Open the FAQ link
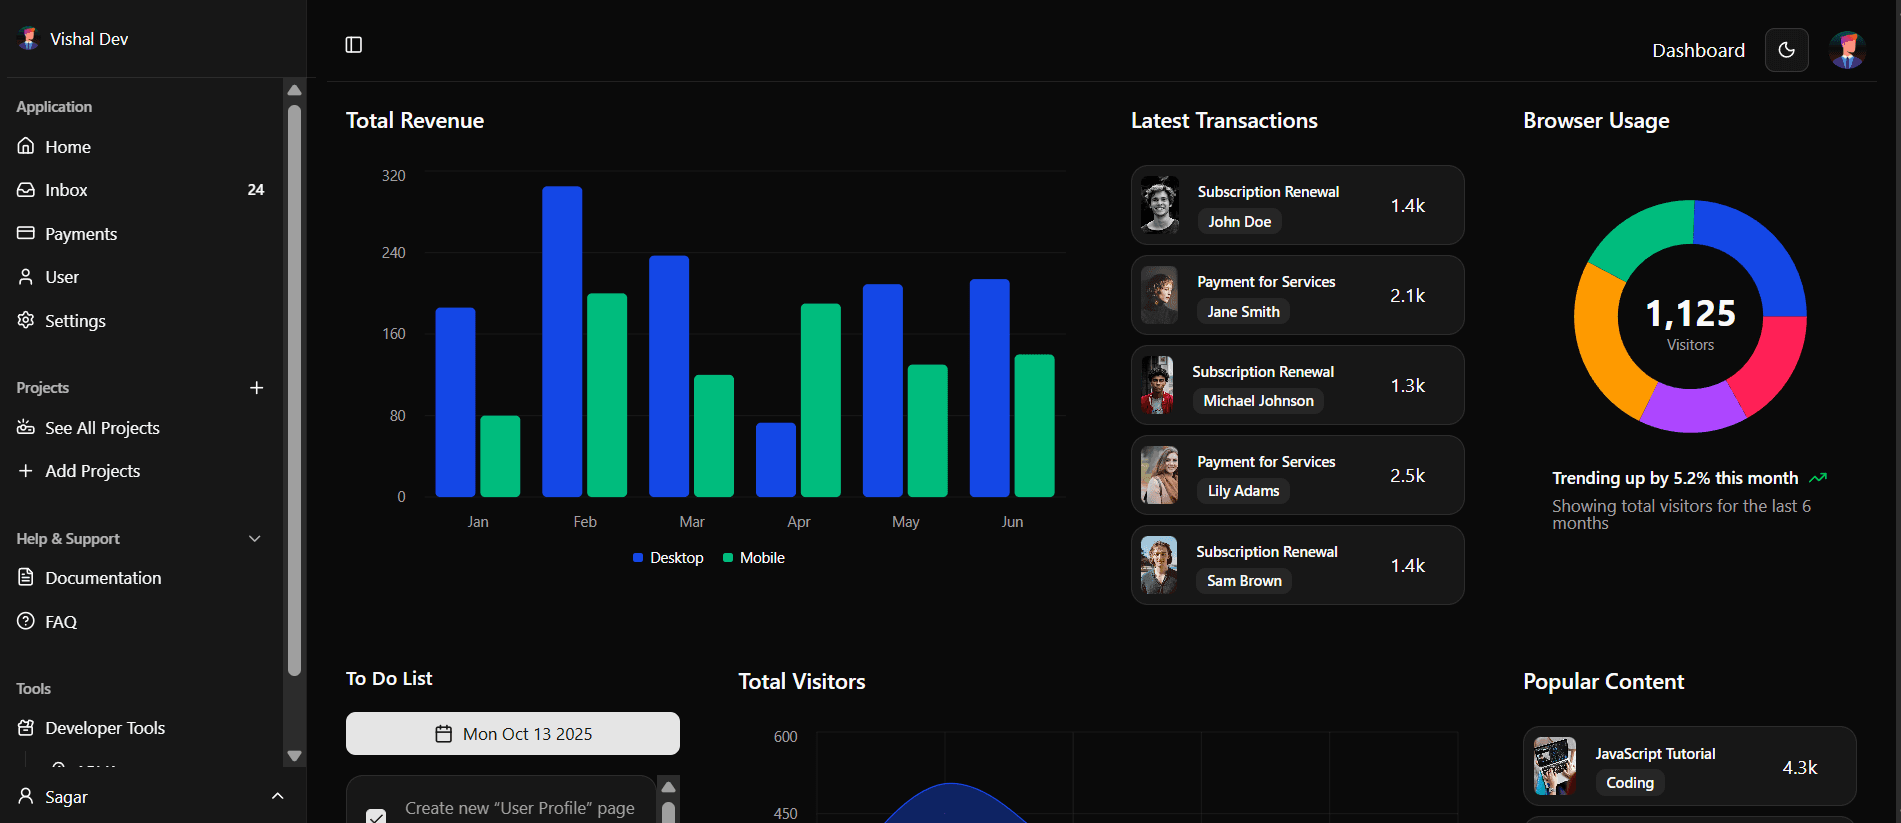The image size is (1901, 823). [x=141, y=621]
